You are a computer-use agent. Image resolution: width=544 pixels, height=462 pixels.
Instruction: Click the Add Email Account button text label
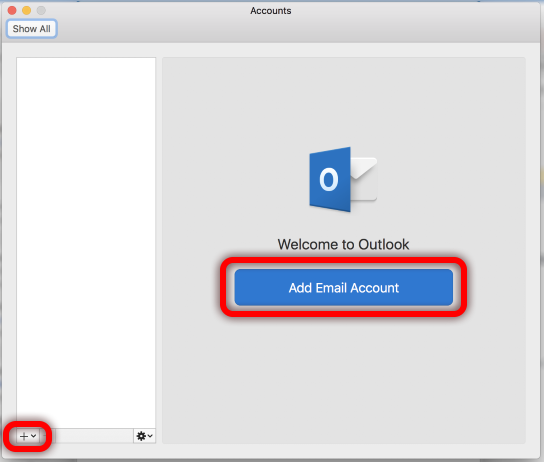343,288
